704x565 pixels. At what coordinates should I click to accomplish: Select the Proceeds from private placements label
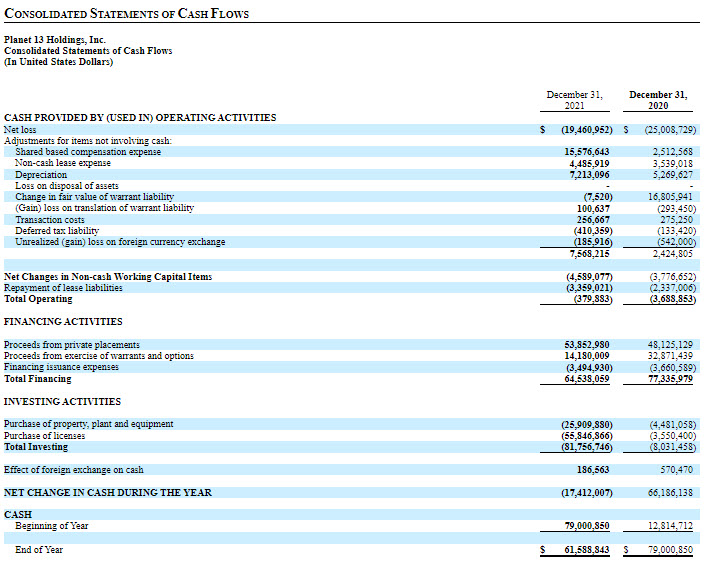click(72, 345)
